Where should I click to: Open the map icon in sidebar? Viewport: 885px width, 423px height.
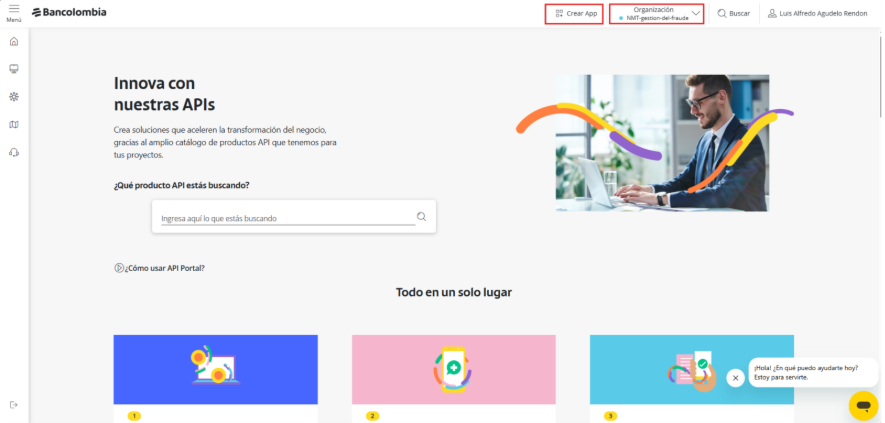[14, 124]
